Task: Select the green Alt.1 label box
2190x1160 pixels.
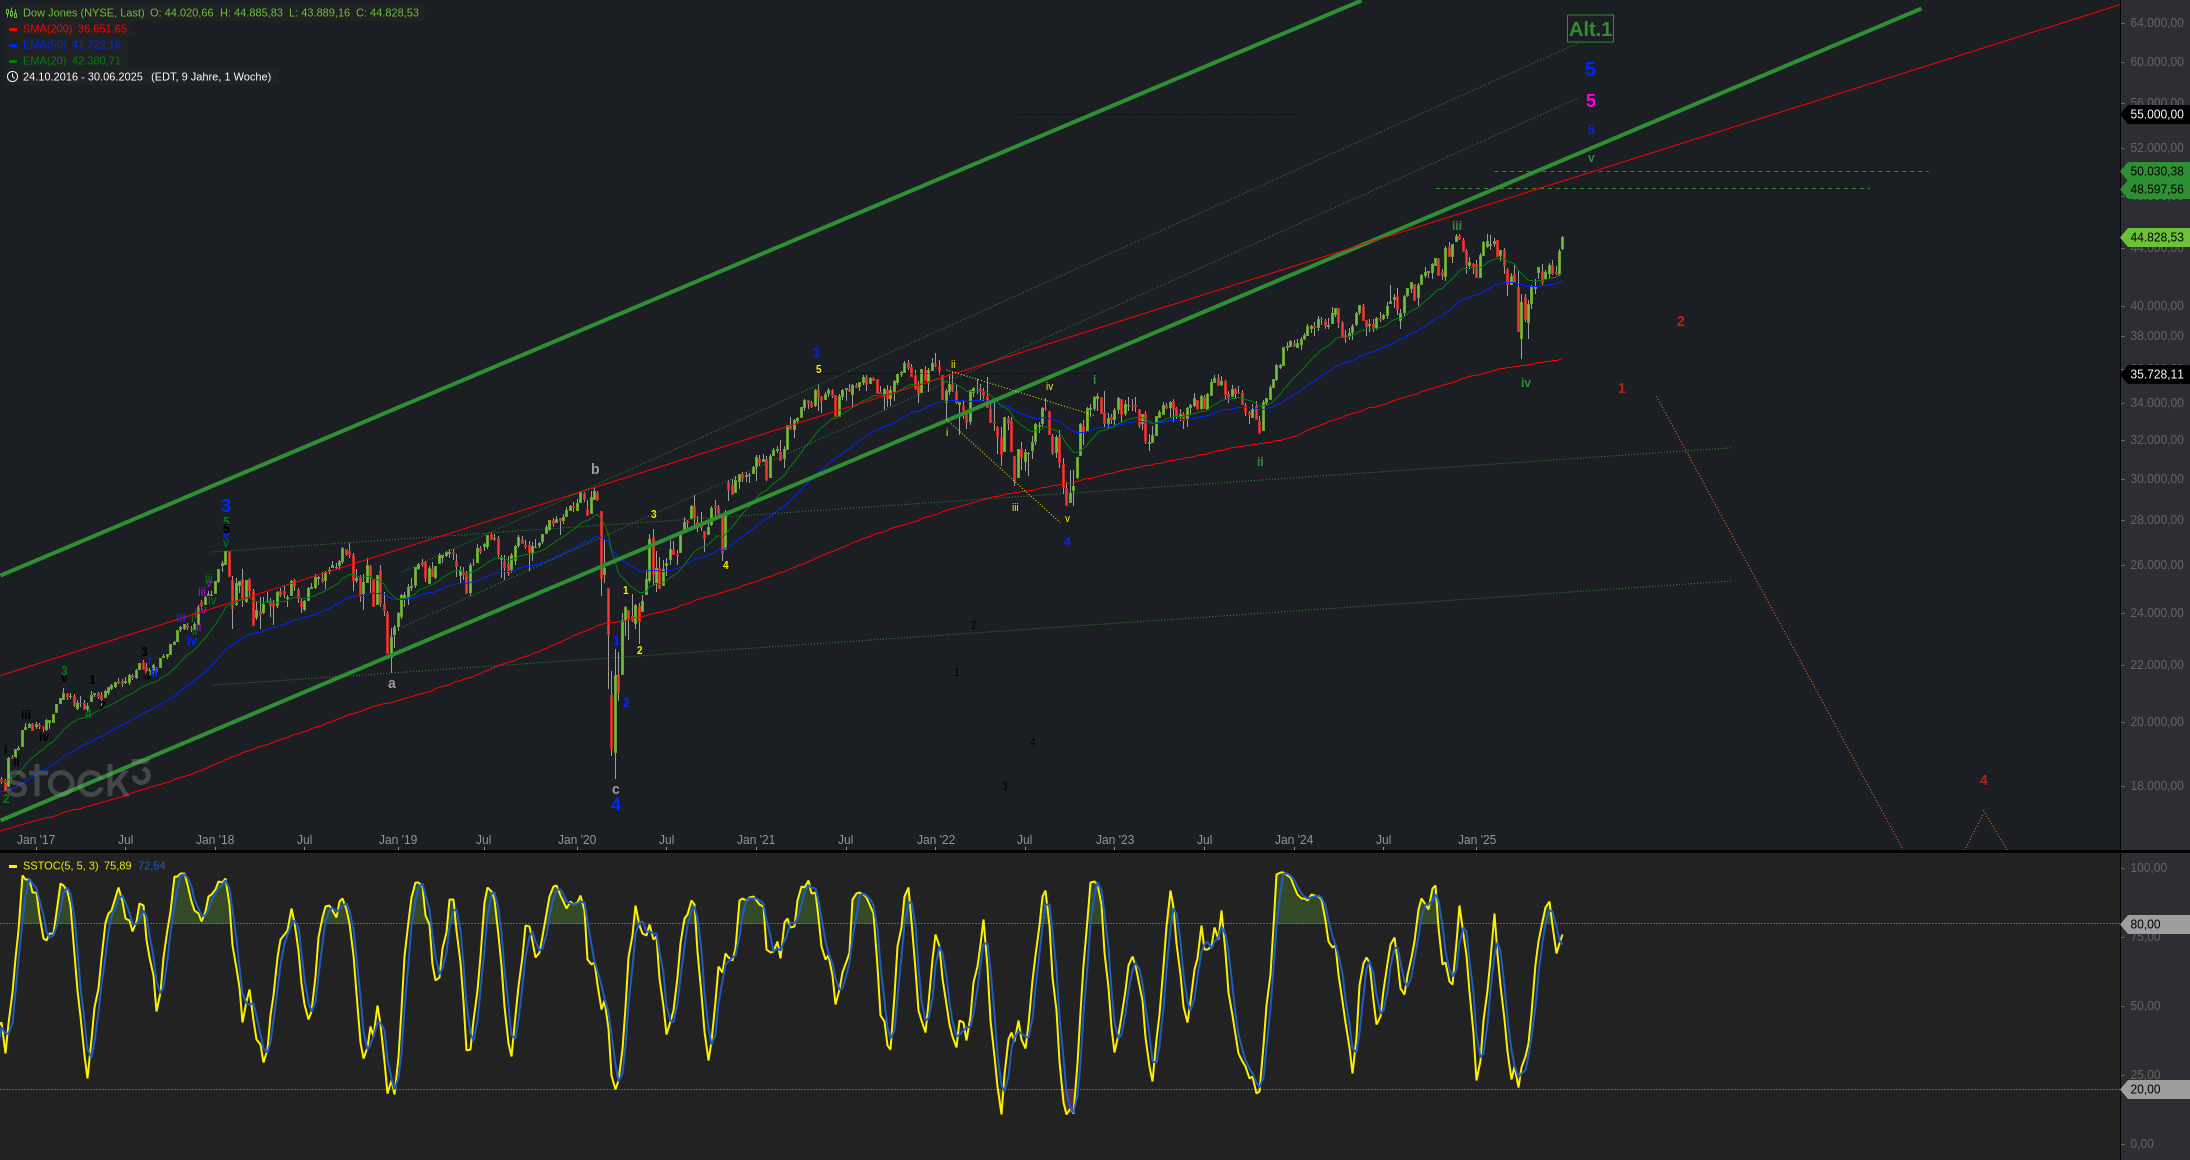Action: [1590, 29]
